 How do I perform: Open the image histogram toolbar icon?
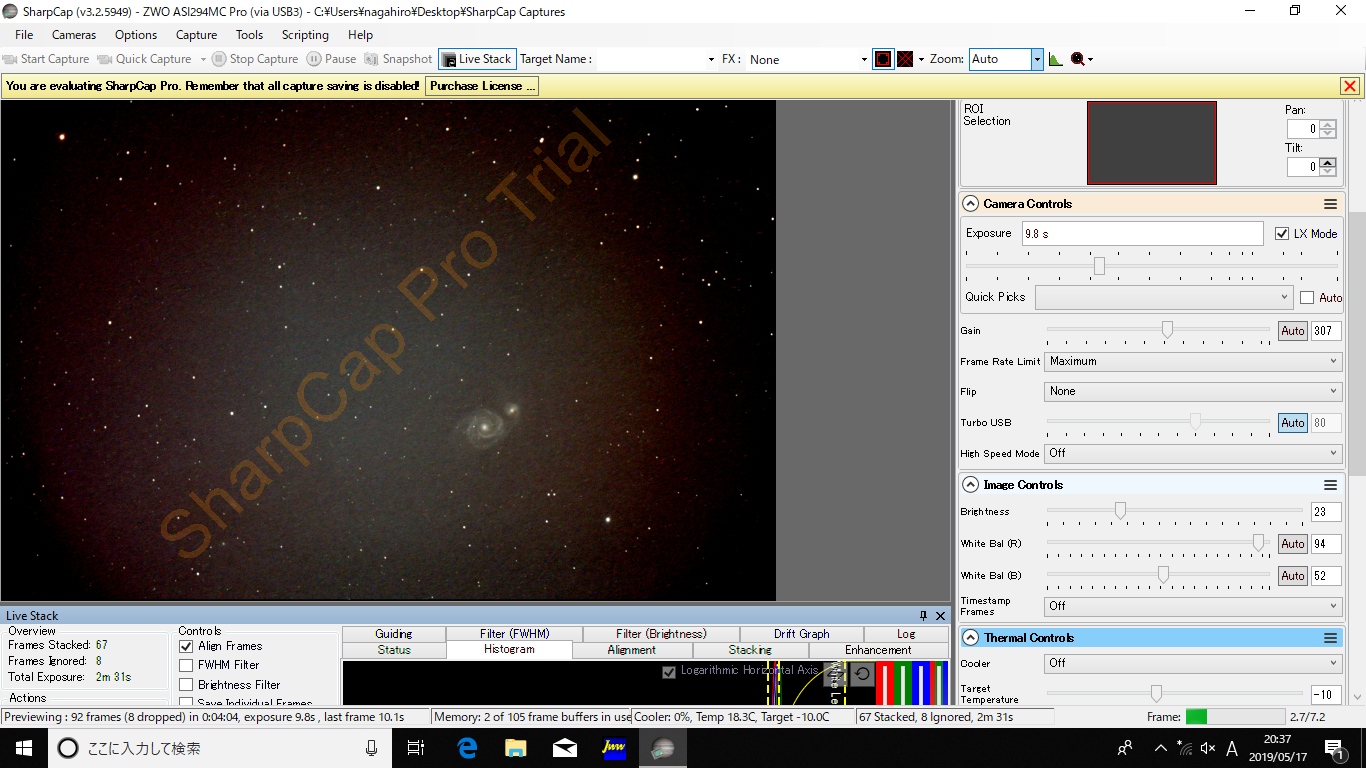click(x=1056, y=59)
